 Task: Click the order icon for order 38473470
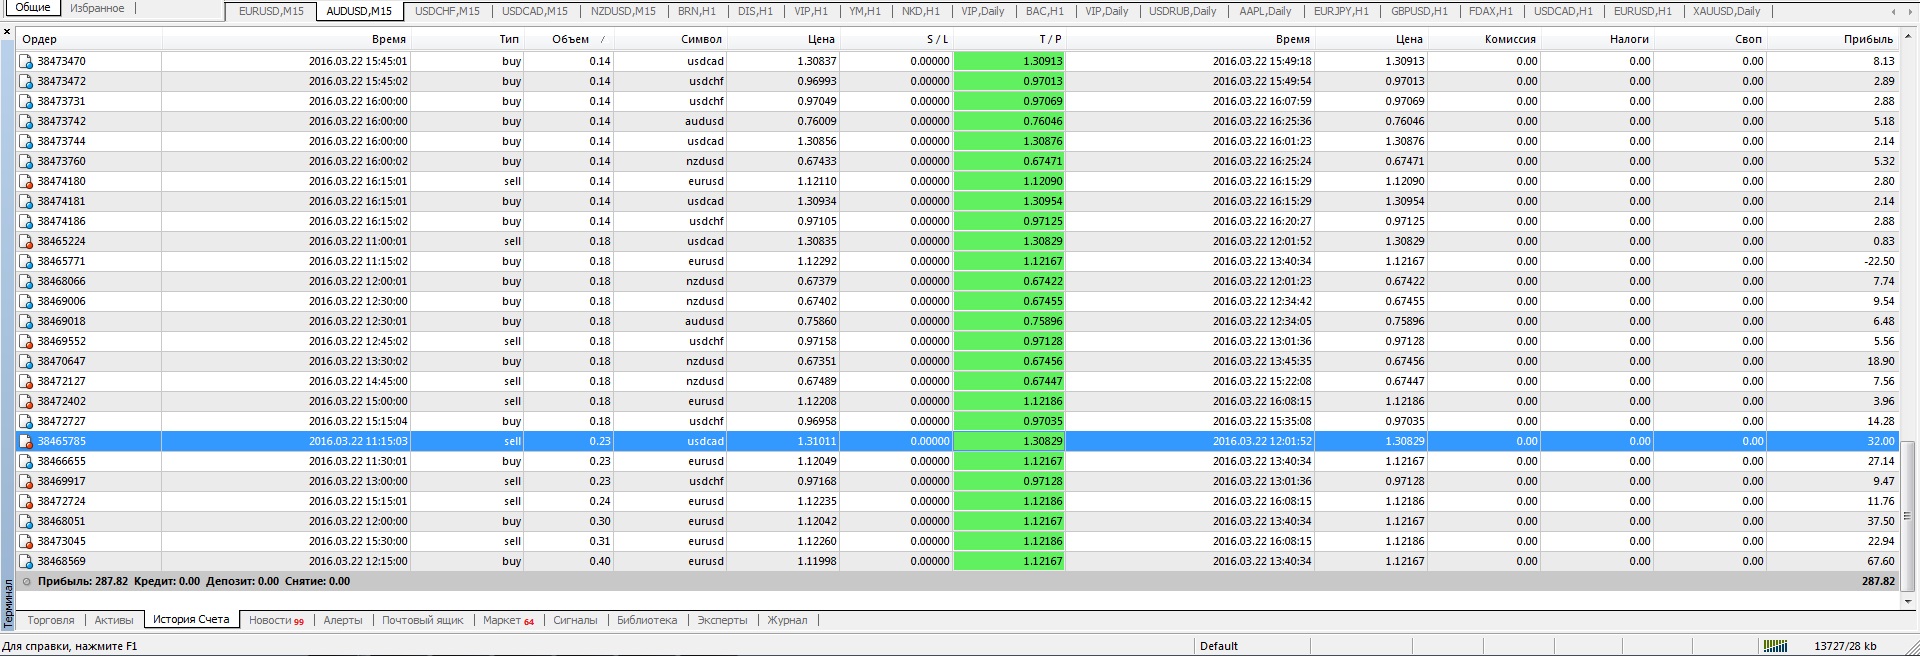pyautogui.click(x=26, y=61)
